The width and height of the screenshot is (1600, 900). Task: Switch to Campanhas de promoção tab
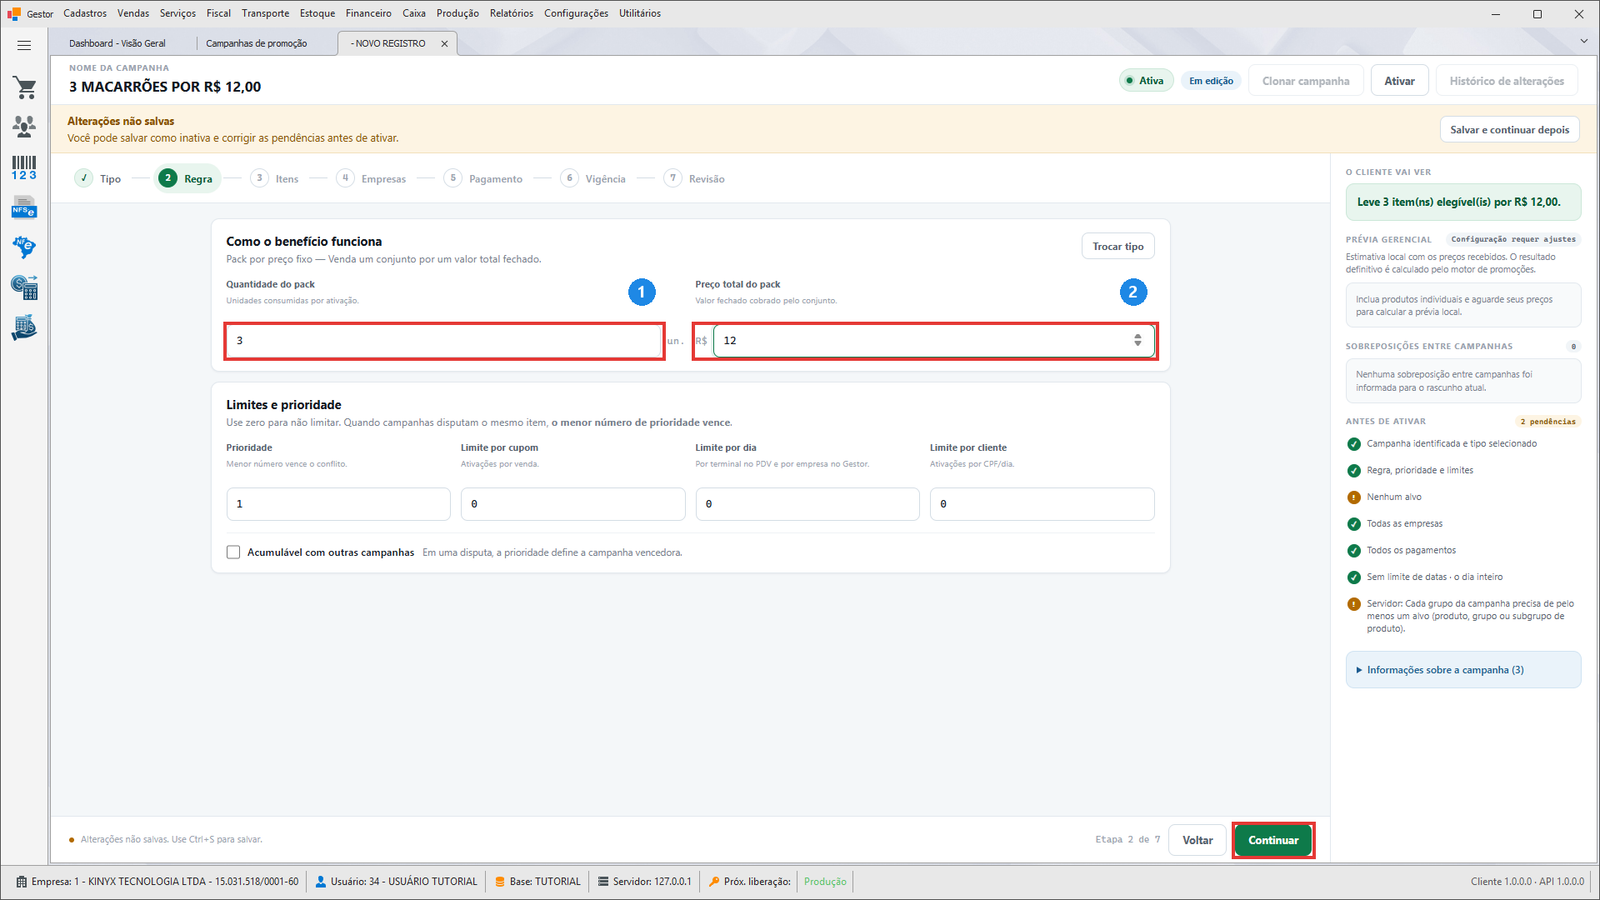257,44
